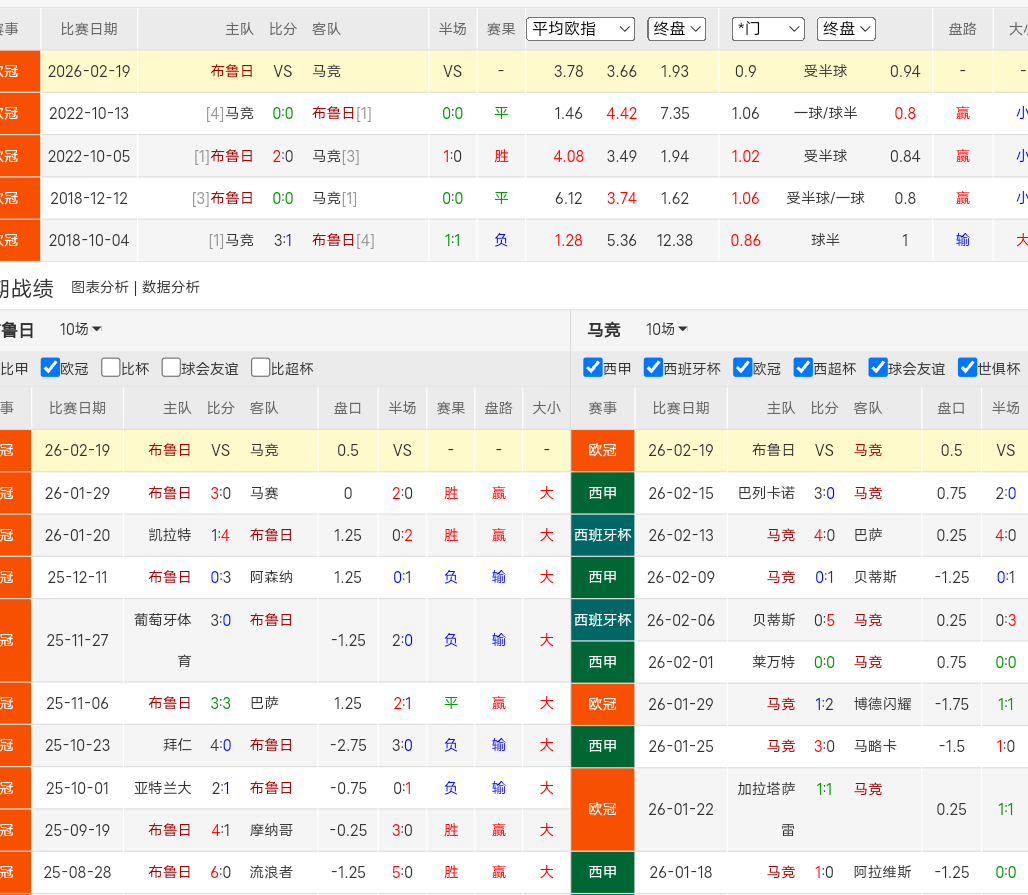Image resolution: width=1028 pixels, height=895 pixels.
Task: Uncheck the 西甲 league filter checkbox
Action: tap(593, 368)
